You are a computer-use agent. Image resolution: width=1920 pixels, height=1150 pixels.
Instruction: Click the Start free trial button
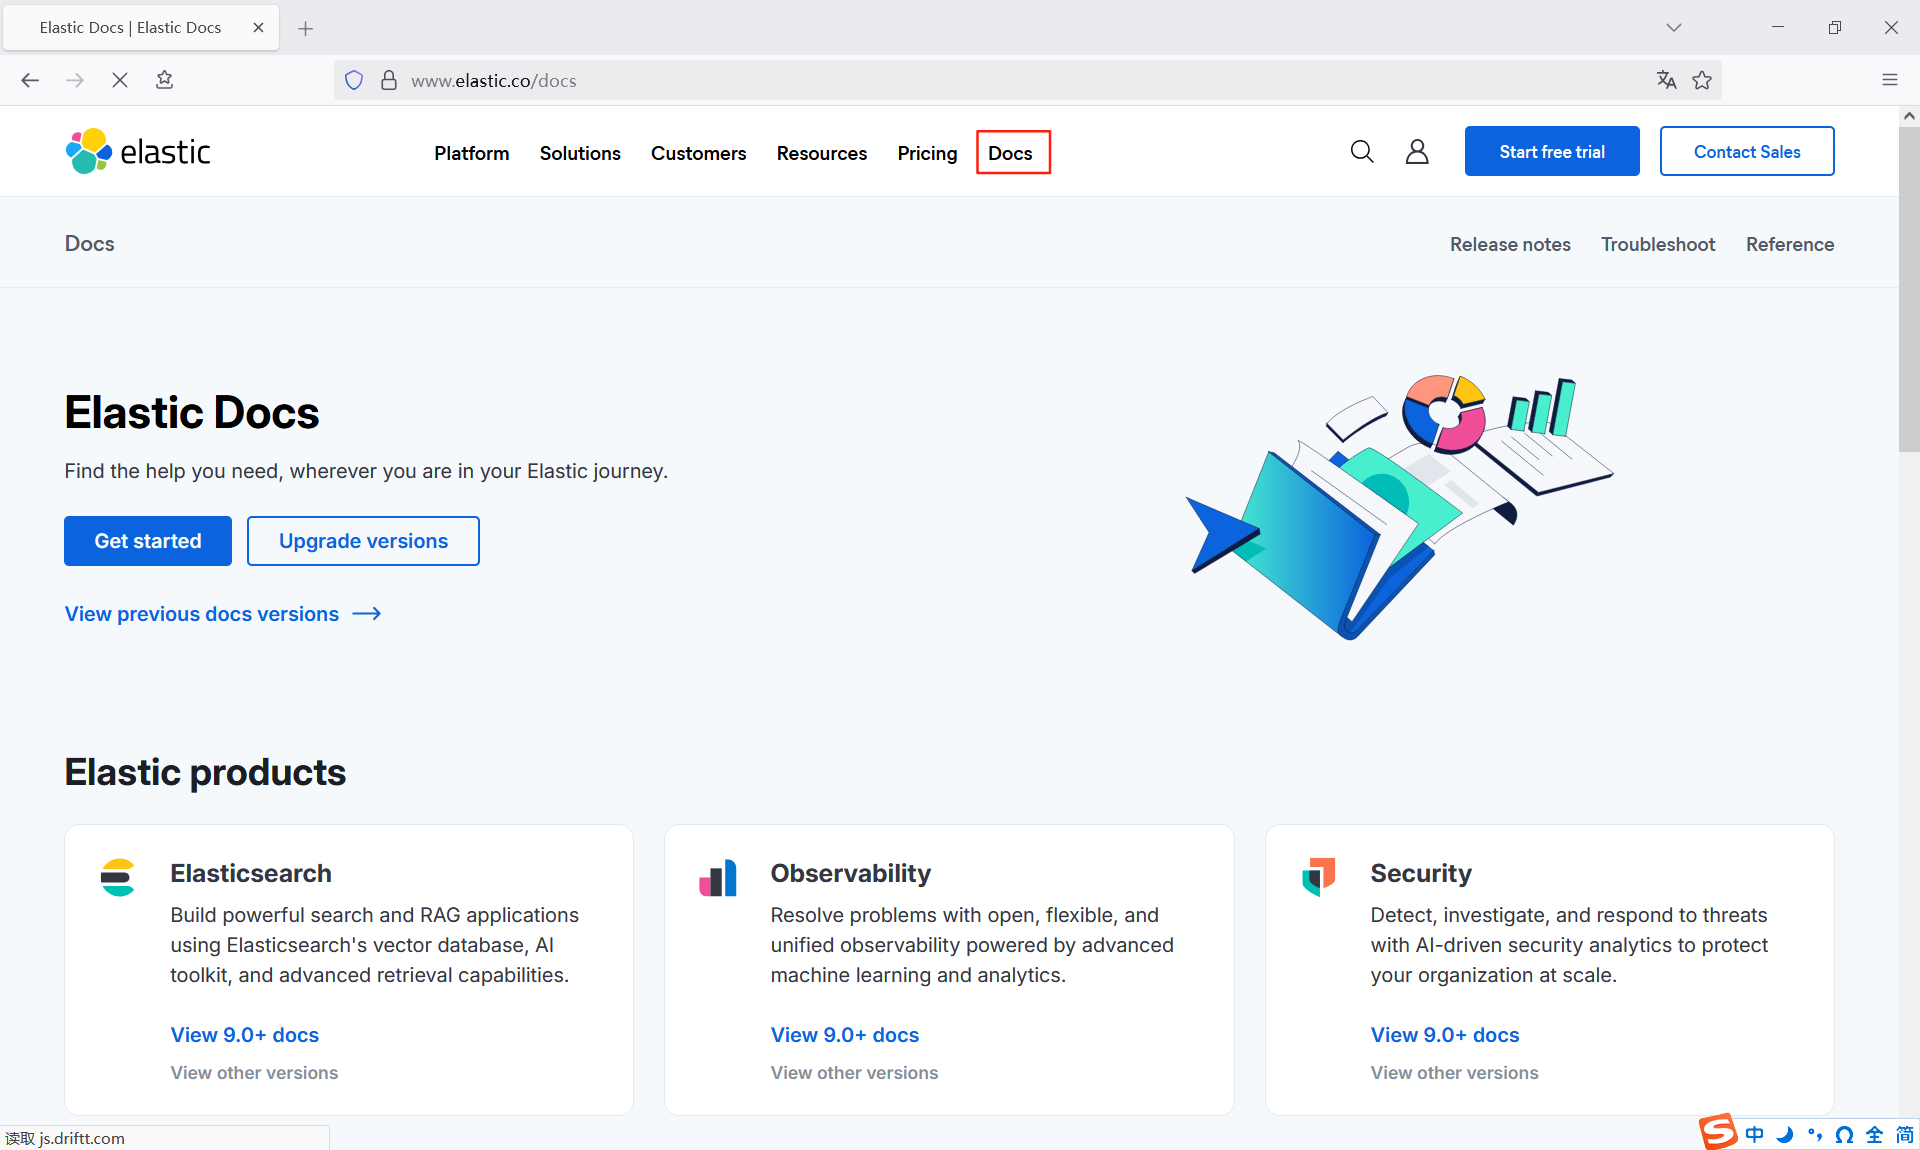1551,152
